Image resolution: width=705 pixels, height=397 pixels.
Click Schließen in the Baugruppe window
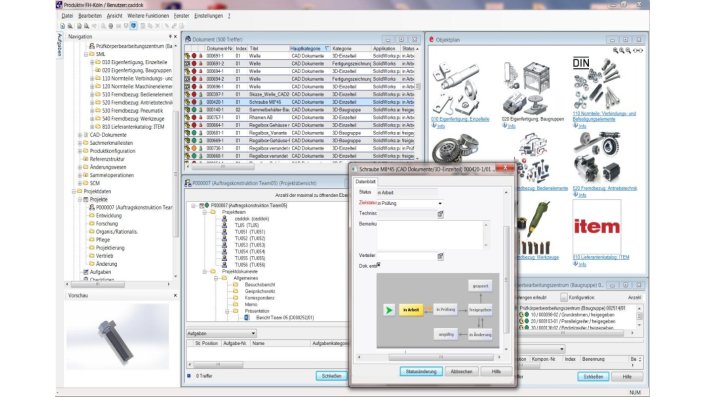pyautogui.click(x=593, y=377)
